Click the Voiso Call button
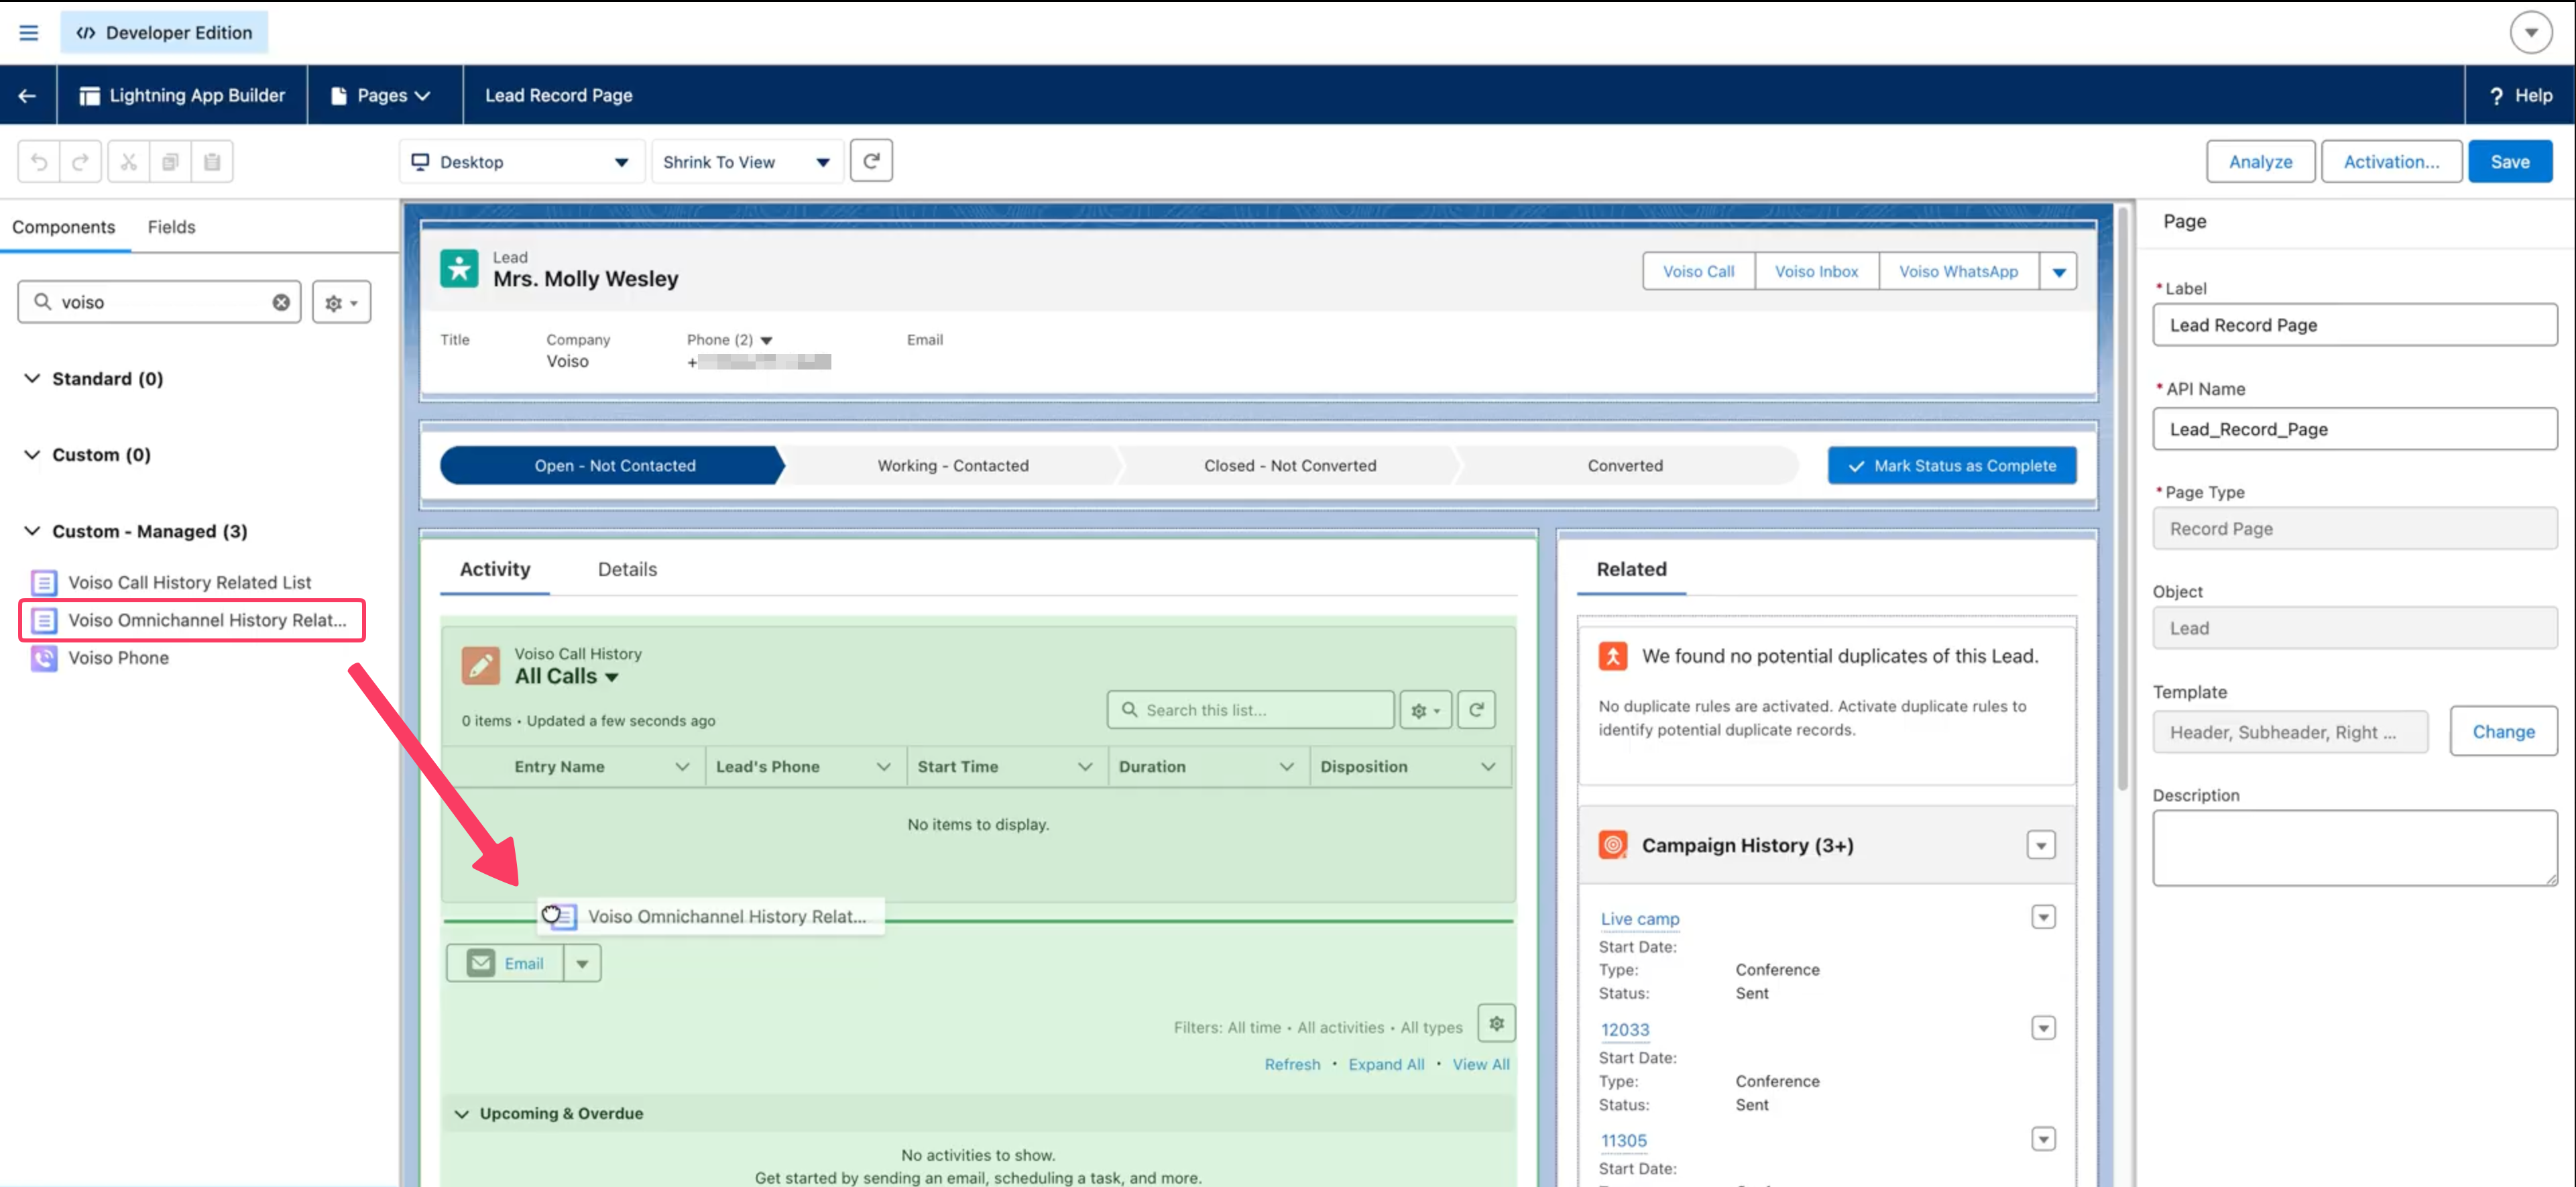 1698,271
